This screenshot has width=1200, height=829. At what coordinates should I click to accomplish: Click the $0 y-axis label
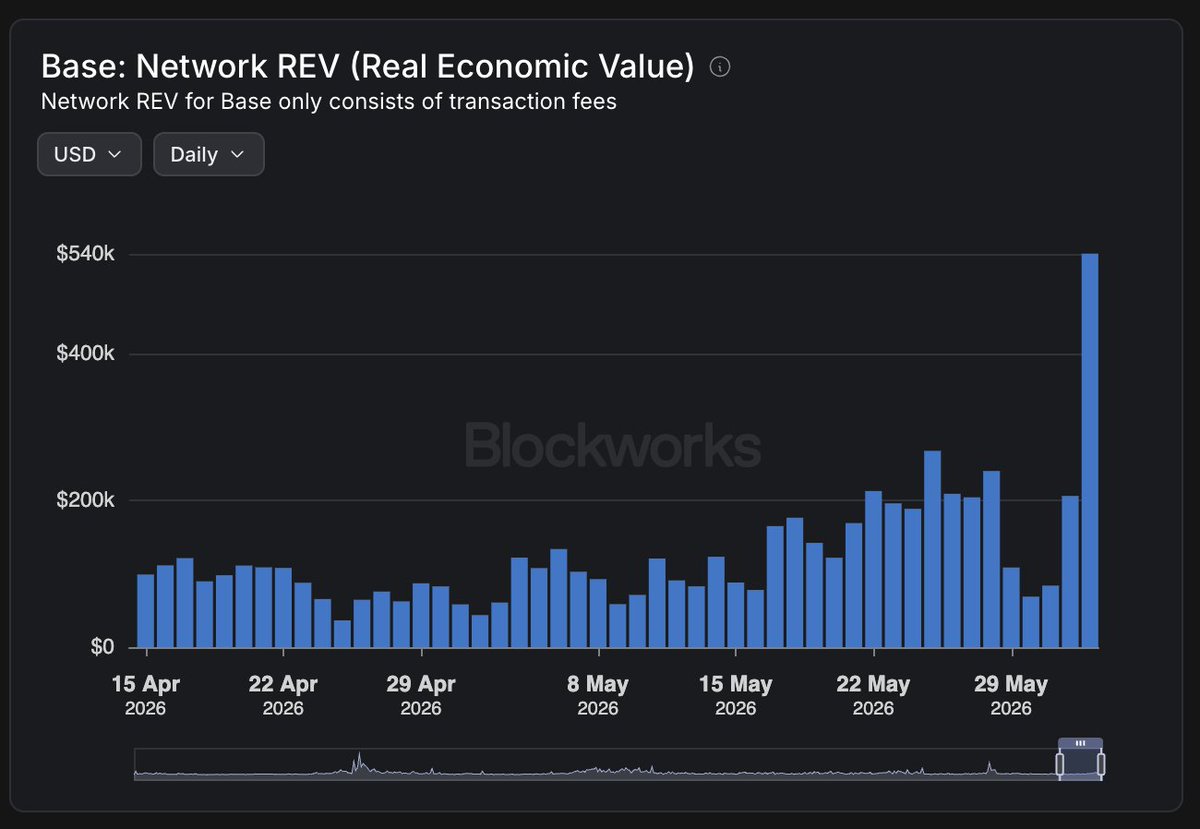[102, 647]
